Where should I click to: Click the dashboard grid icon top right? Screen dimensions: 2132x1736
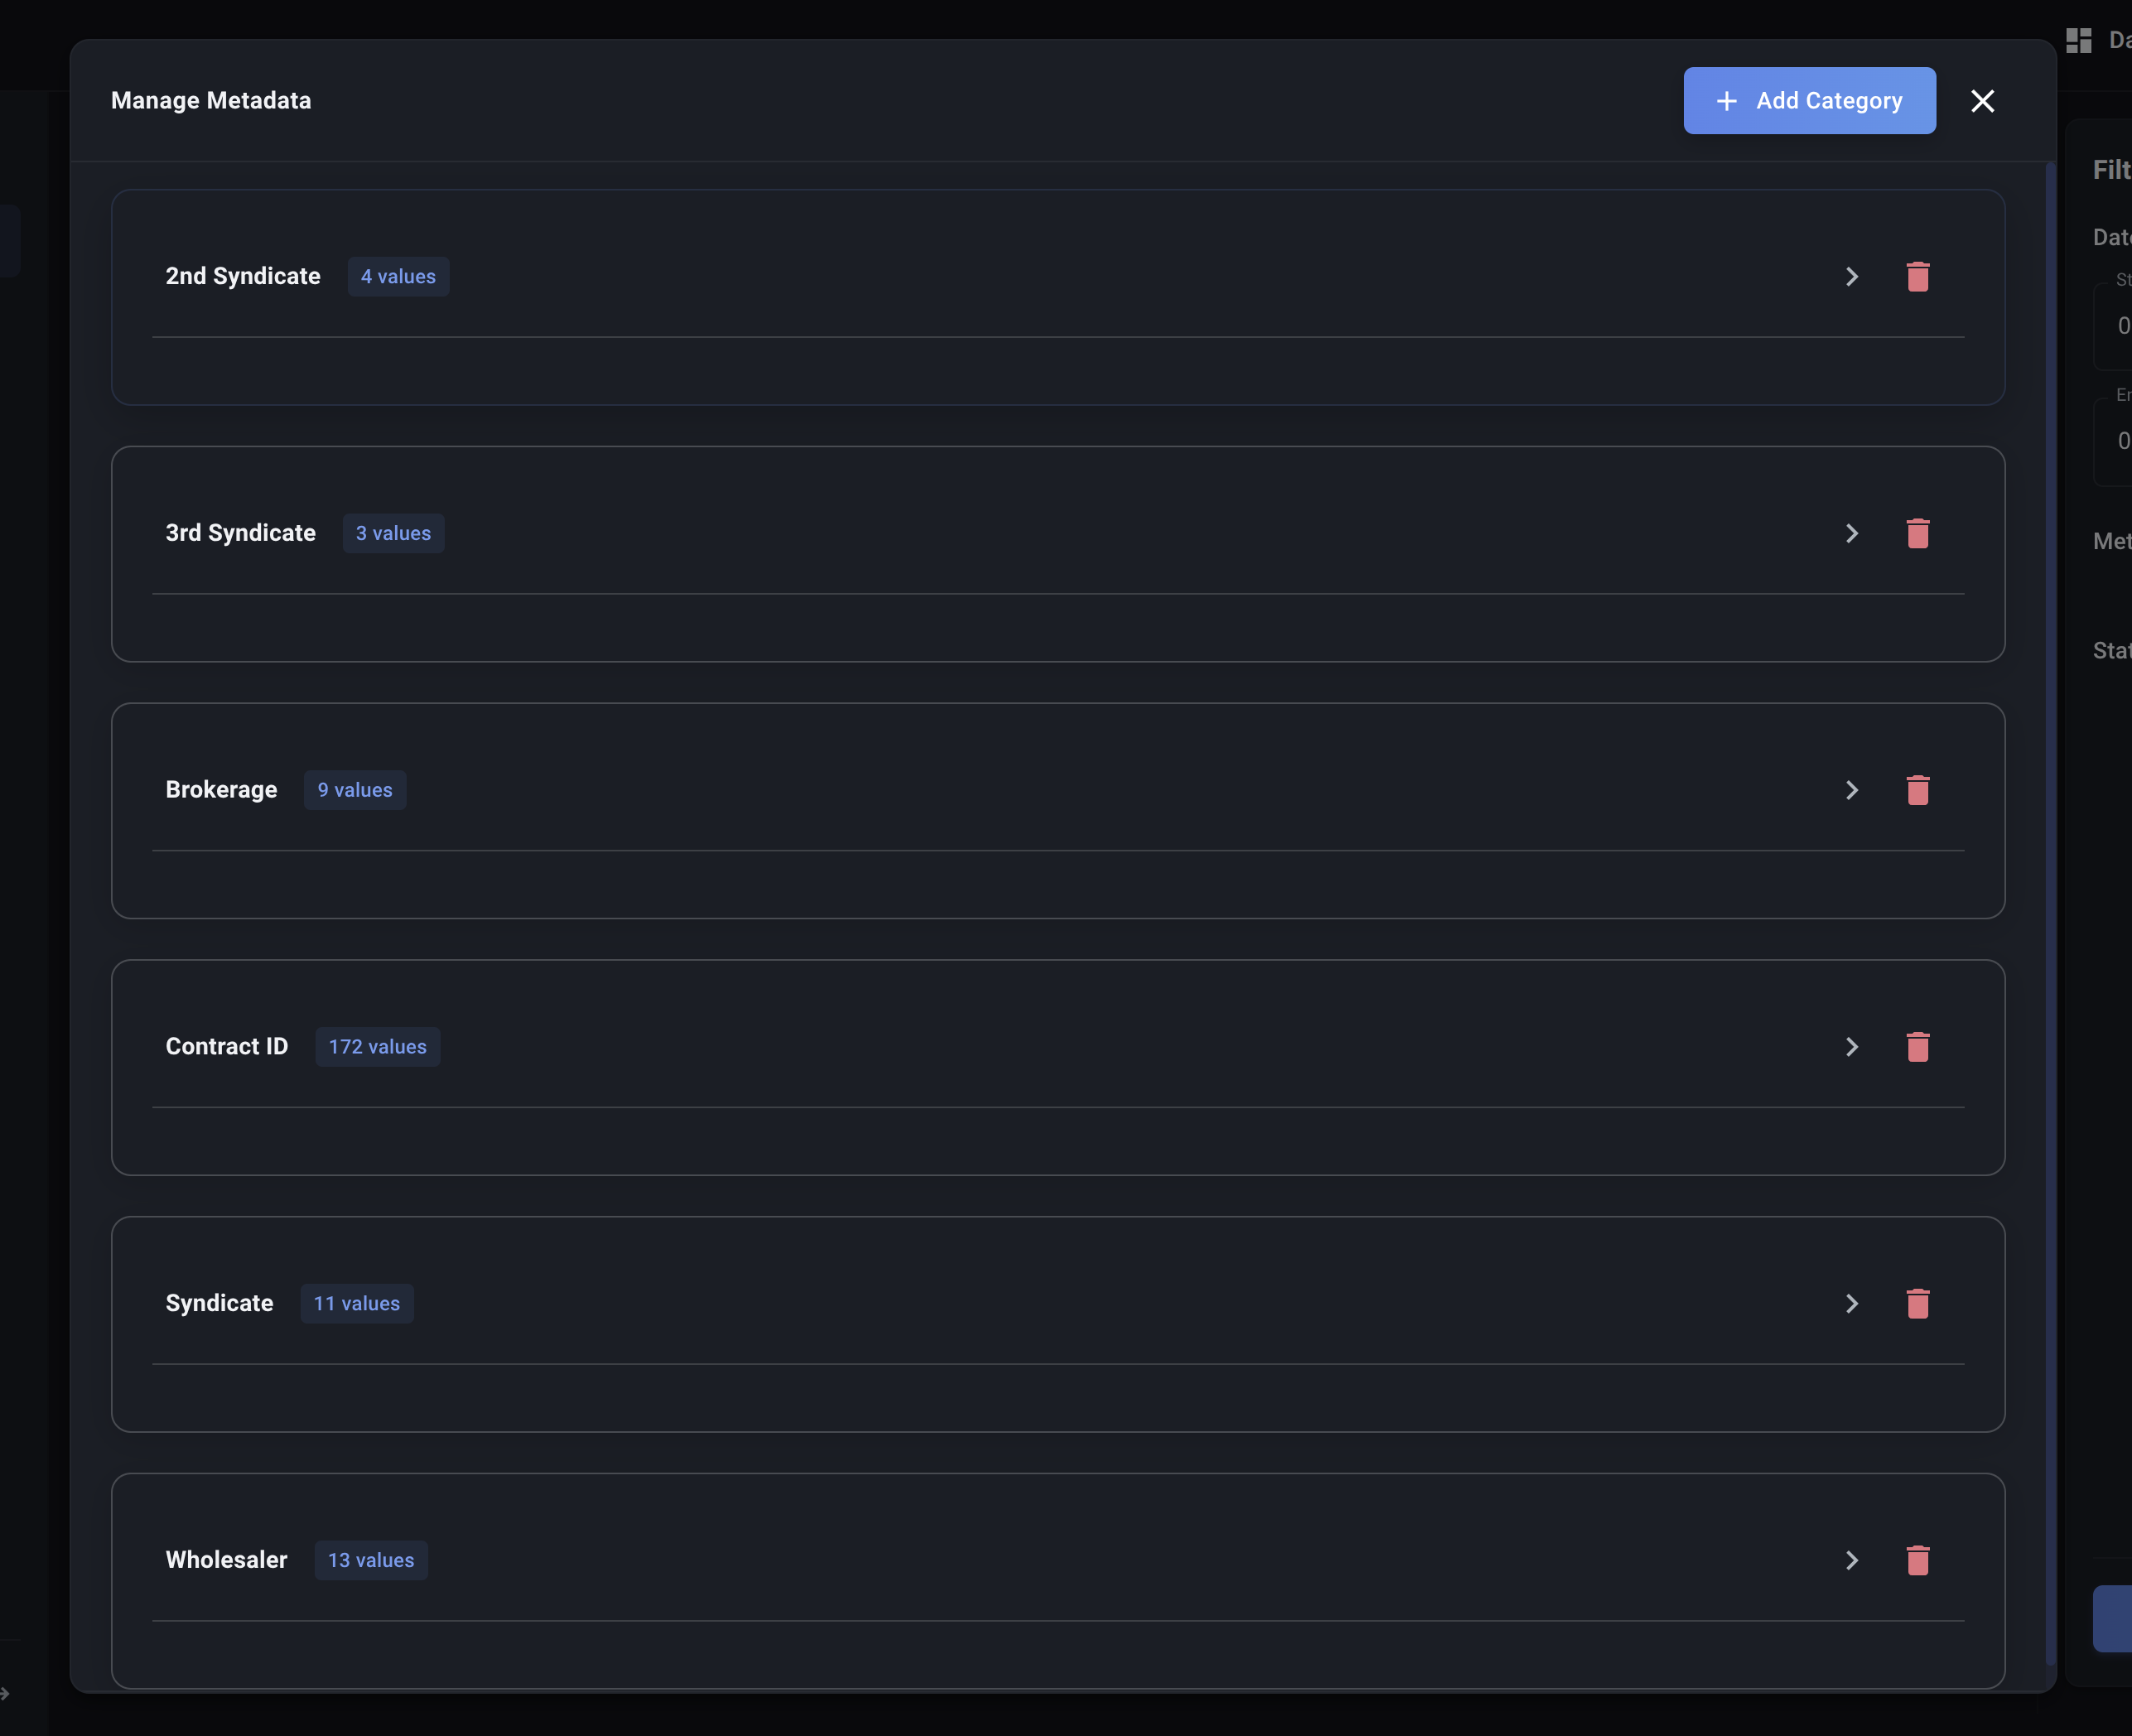tap(2078, 40)
